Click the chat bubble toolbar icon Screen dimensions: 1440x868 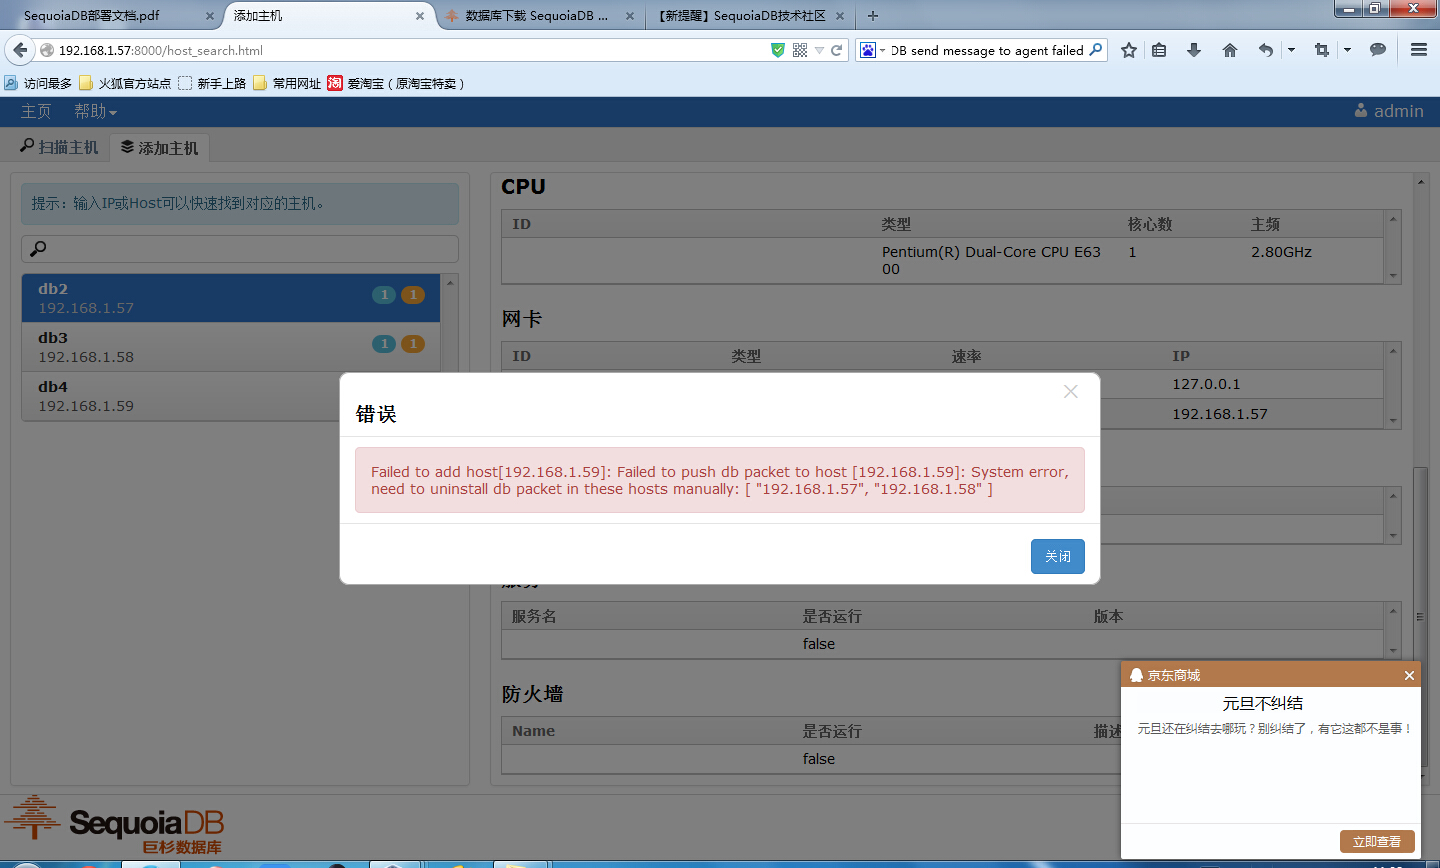click(x=1378, y=50)
